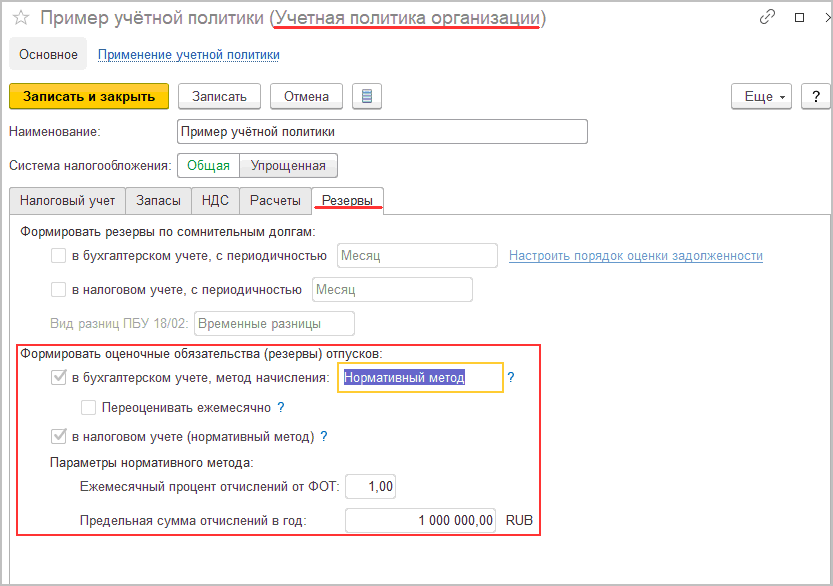The height and width of the screenshot is (586, 833).
Task: Select the Упрощенная taxation system
Action: tap(288, 165)
